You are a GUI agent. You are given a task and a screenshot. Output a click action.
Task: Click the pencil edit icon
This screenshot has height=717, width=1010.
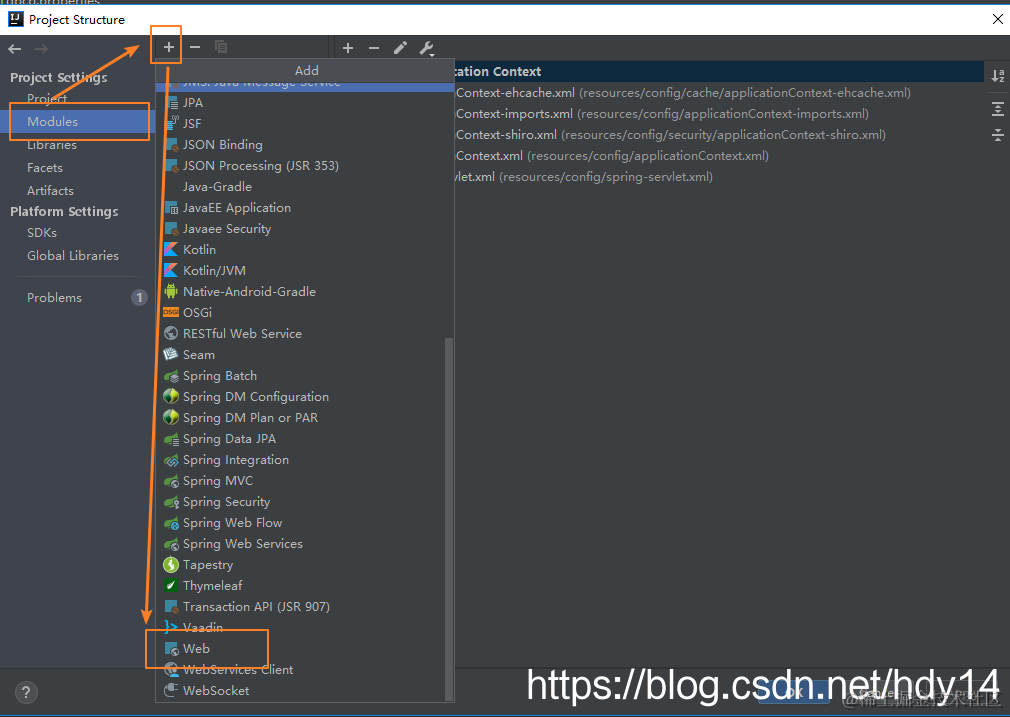400,48
